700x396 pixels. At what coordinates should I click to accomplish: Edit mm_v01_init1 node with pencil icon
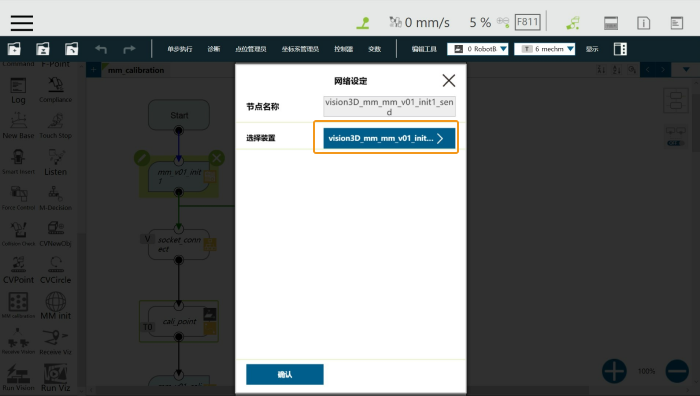pos(142,158)
